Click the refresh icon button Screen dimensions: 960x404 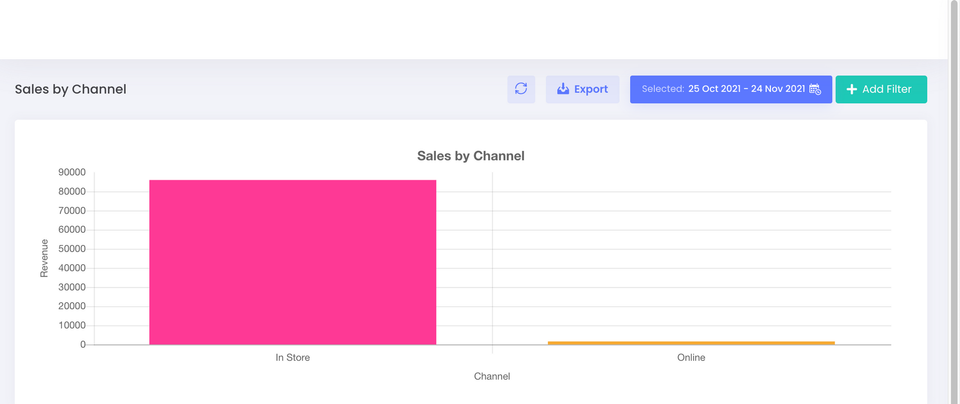click(x=521, y=89)
